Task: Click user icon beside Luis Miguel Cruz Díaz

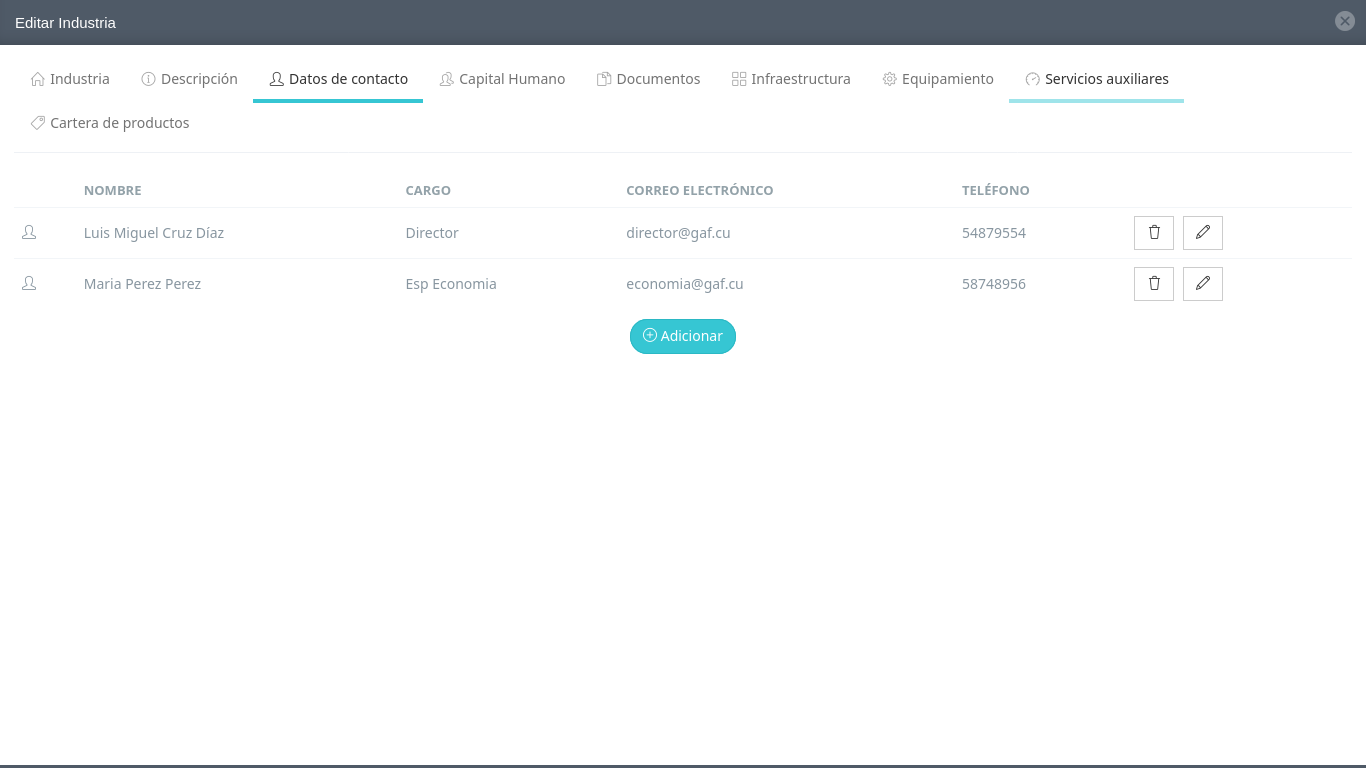Action: point(29,233)
